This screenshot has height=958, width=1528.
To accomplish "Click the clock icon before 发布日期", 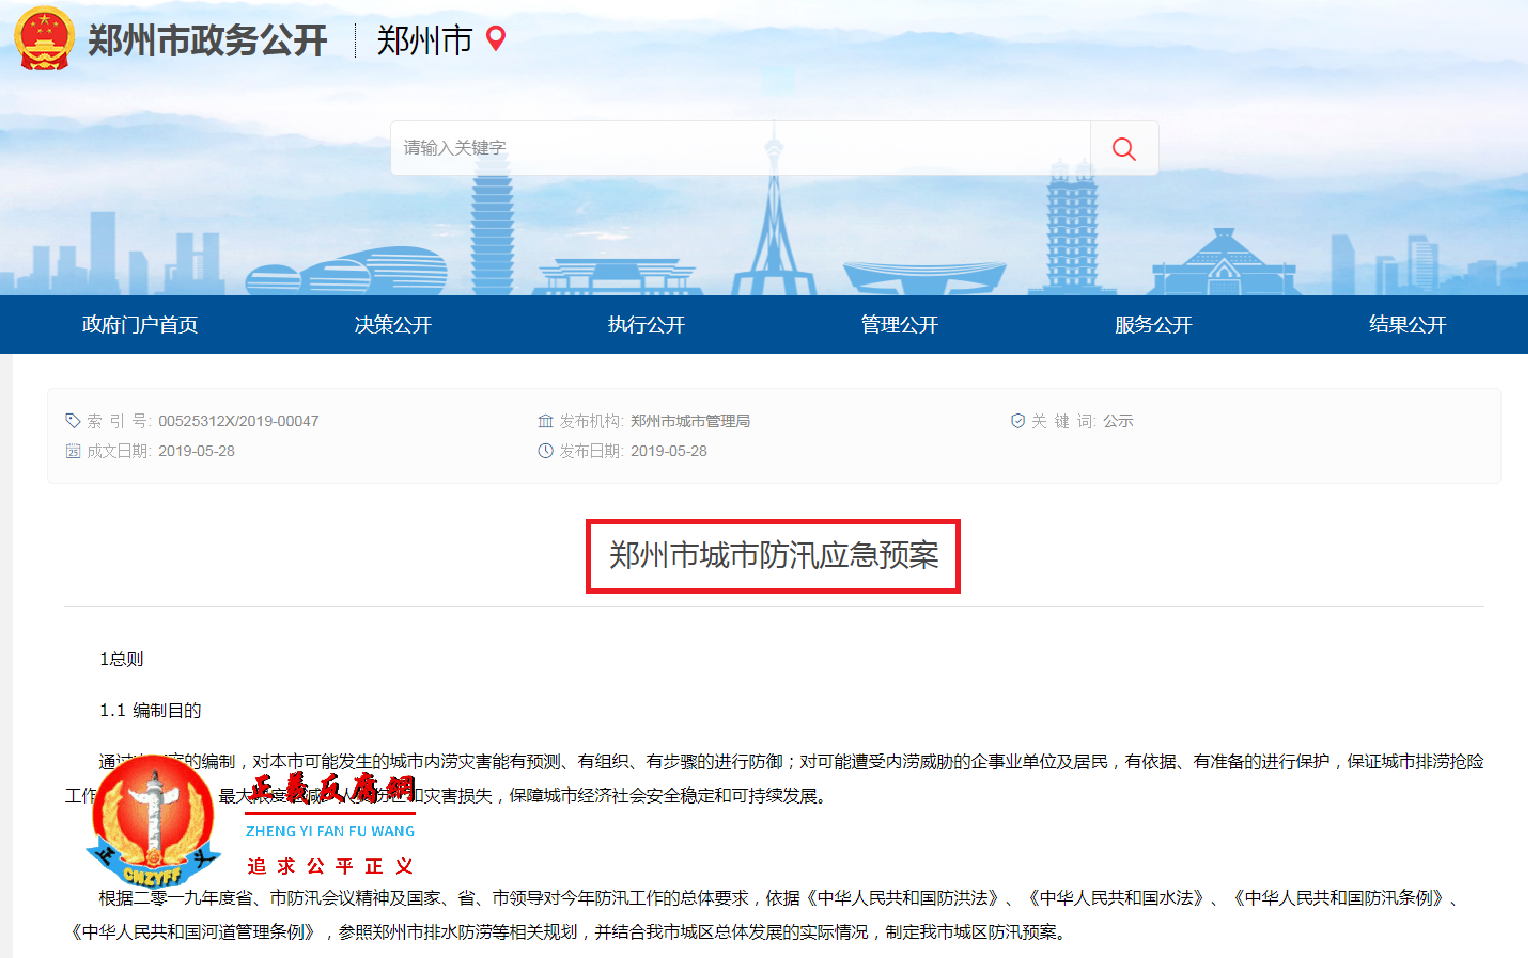I will (x=546, y=451).
